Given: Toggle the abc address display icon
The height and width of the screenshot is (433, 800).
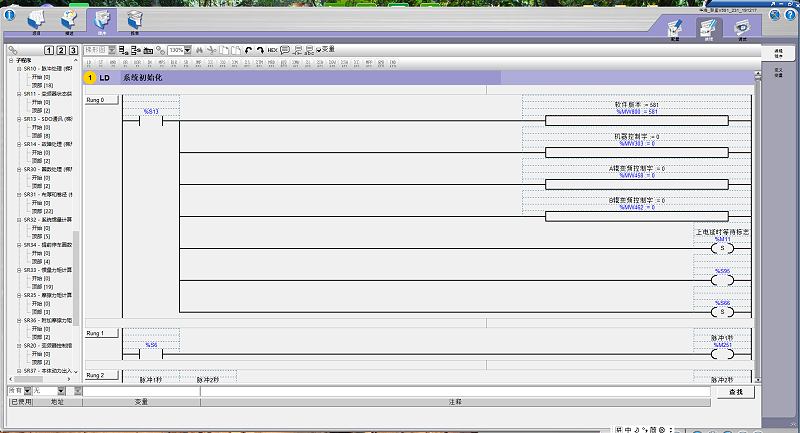Looking at the screenshot, I should click(x=309, y=50).
